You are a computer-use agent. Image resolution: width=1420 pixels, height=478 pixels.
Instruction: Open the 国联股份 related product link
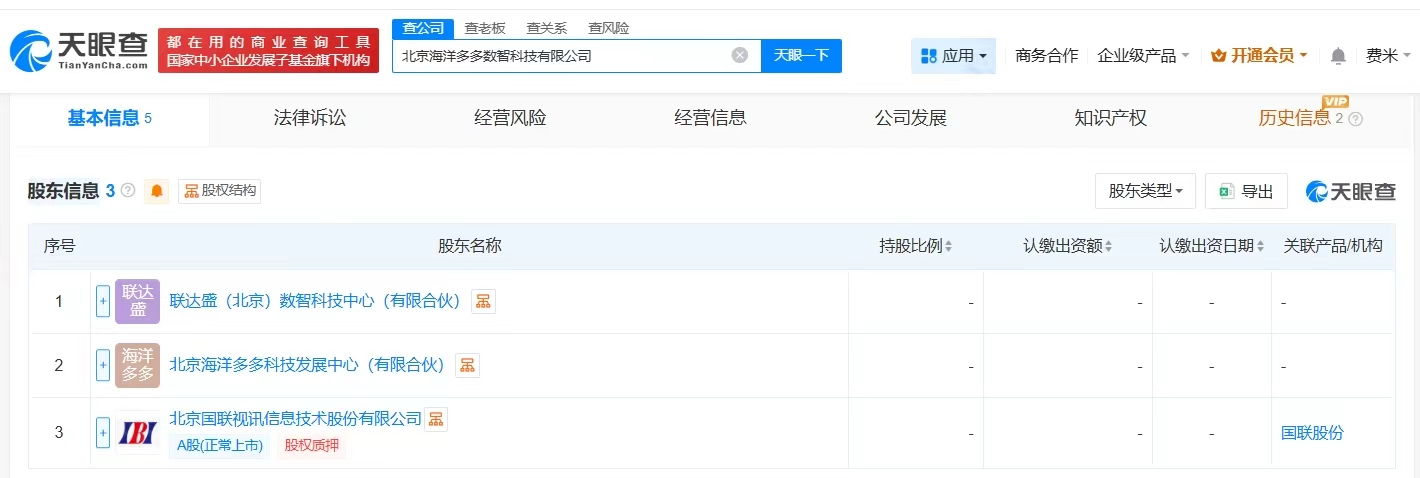(x=1312, y=433)
